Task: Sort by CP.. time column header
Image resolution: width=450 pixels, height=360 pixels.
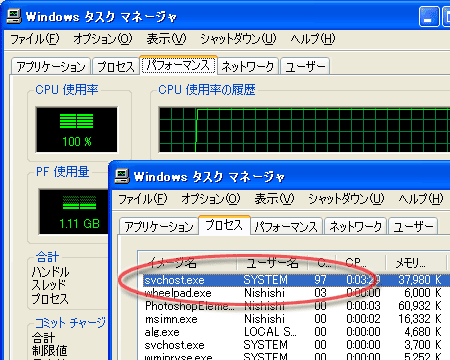Action: click(360, 263)
